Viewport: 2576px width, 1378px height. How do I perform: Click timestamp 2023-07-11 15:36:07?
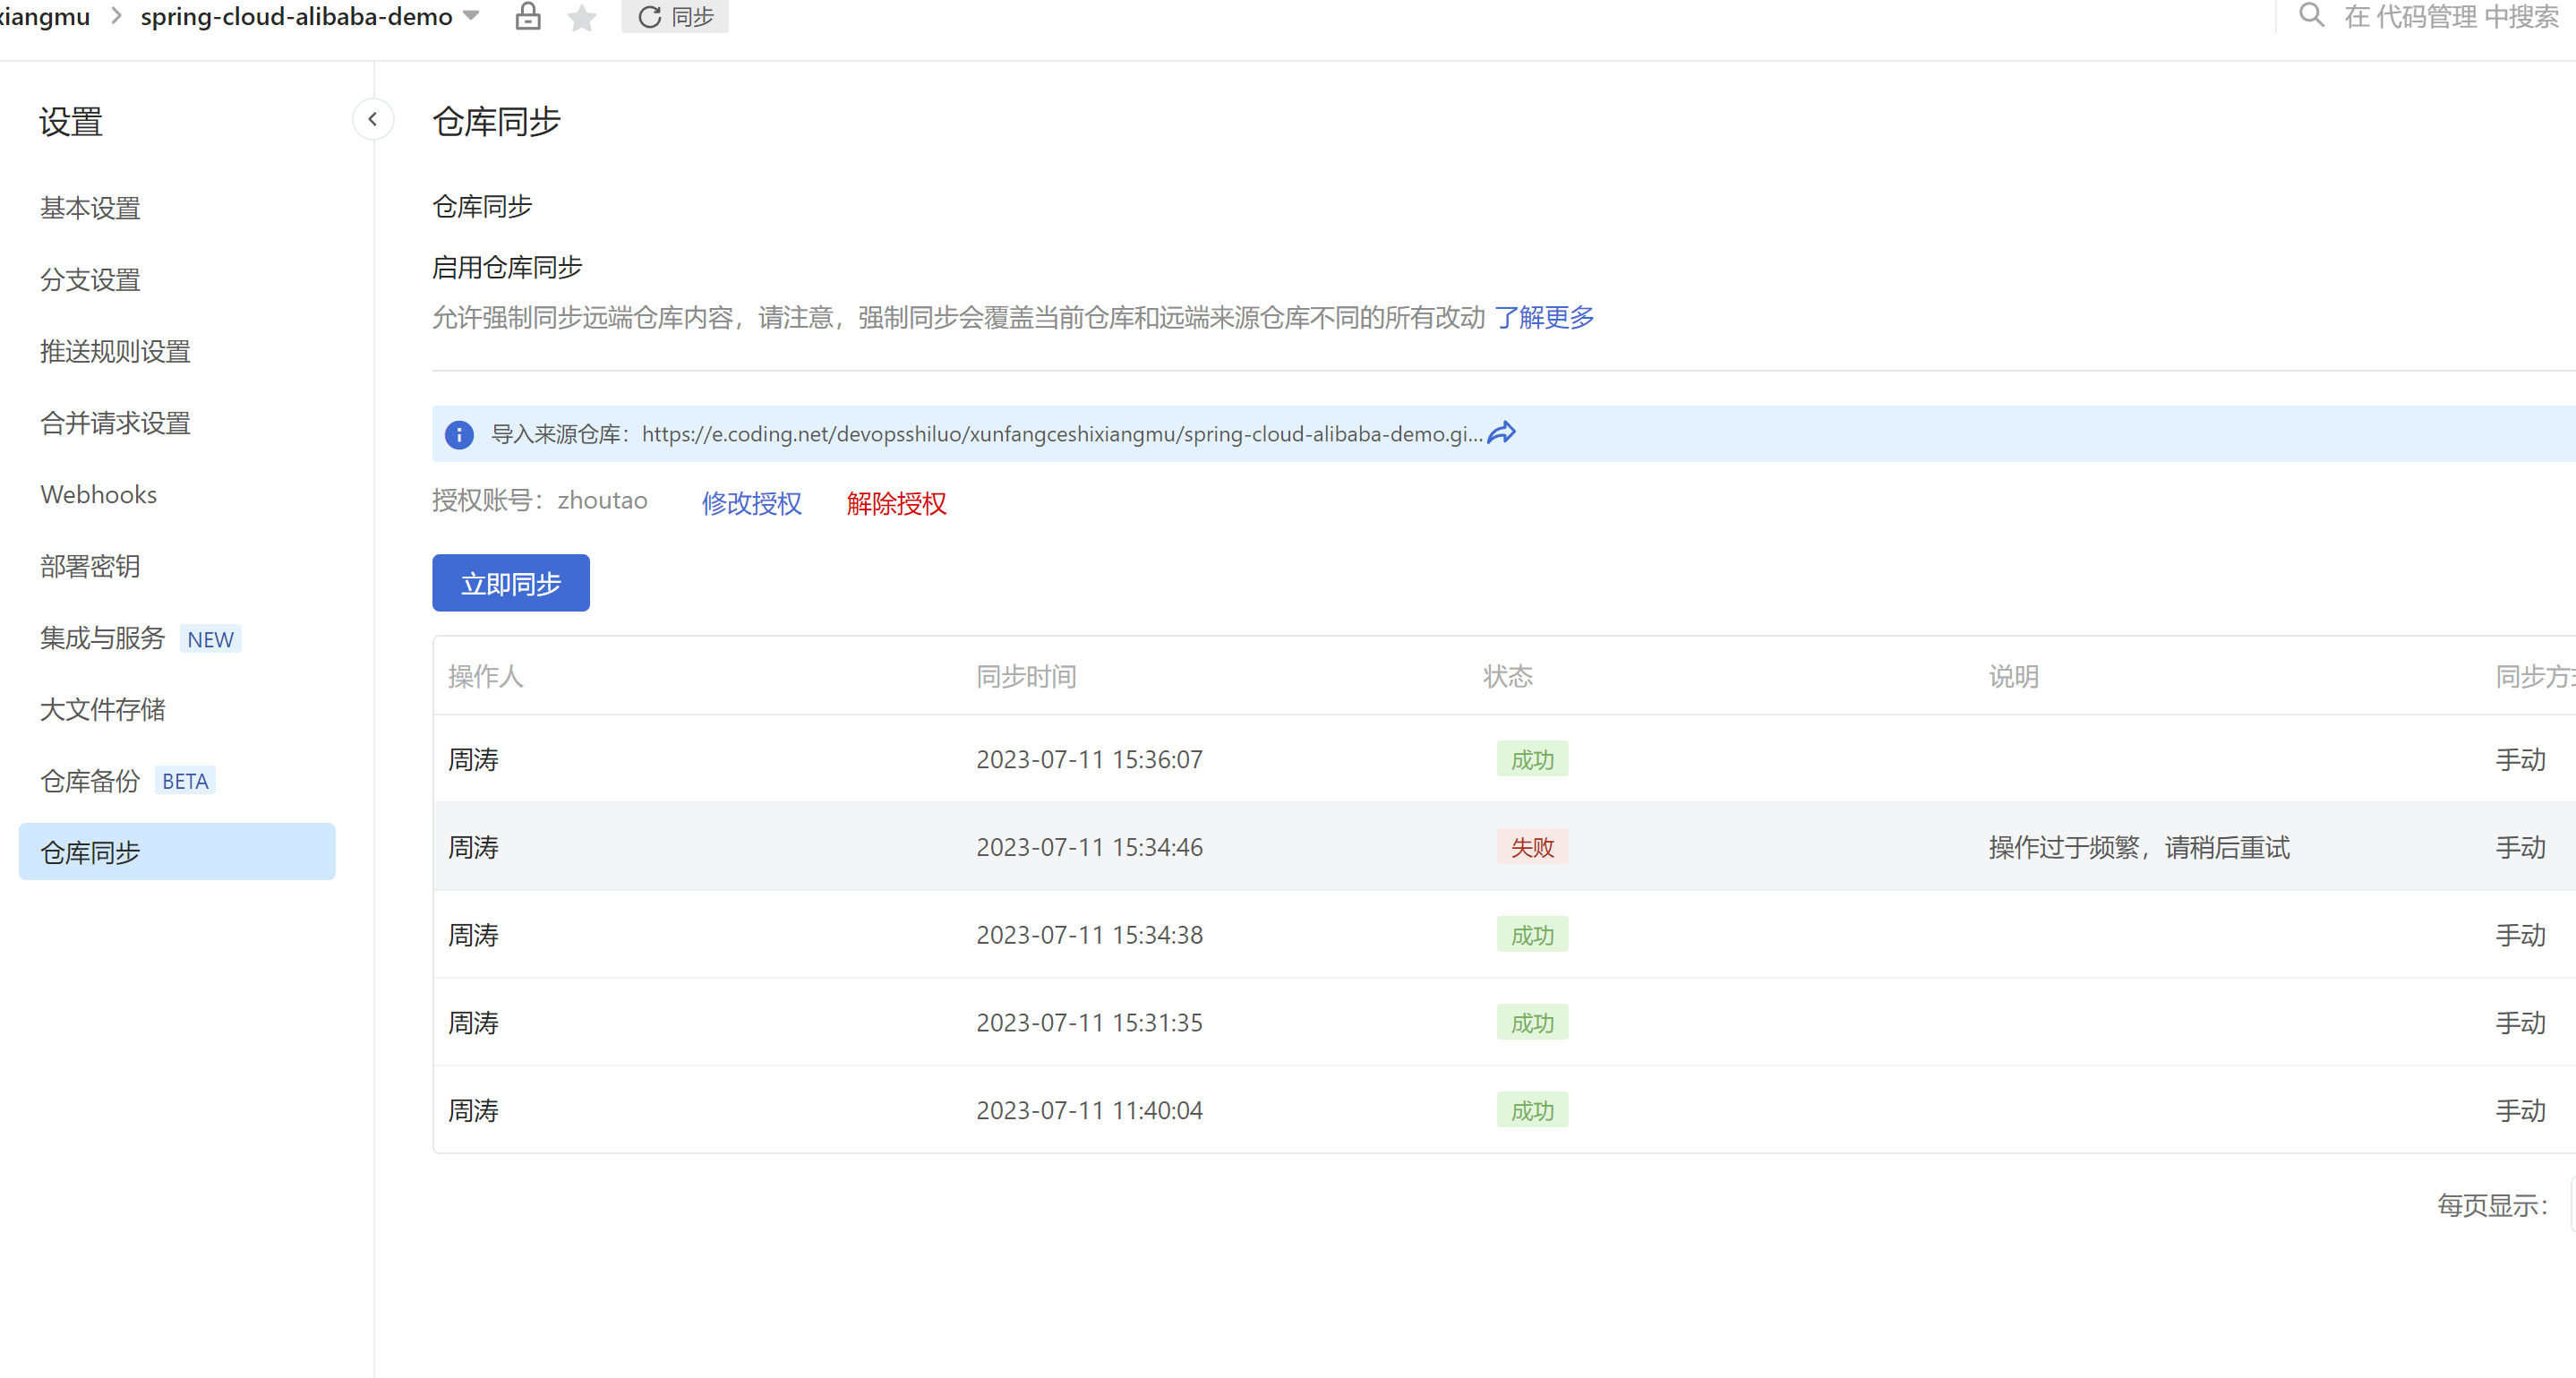click(1089, 759)
